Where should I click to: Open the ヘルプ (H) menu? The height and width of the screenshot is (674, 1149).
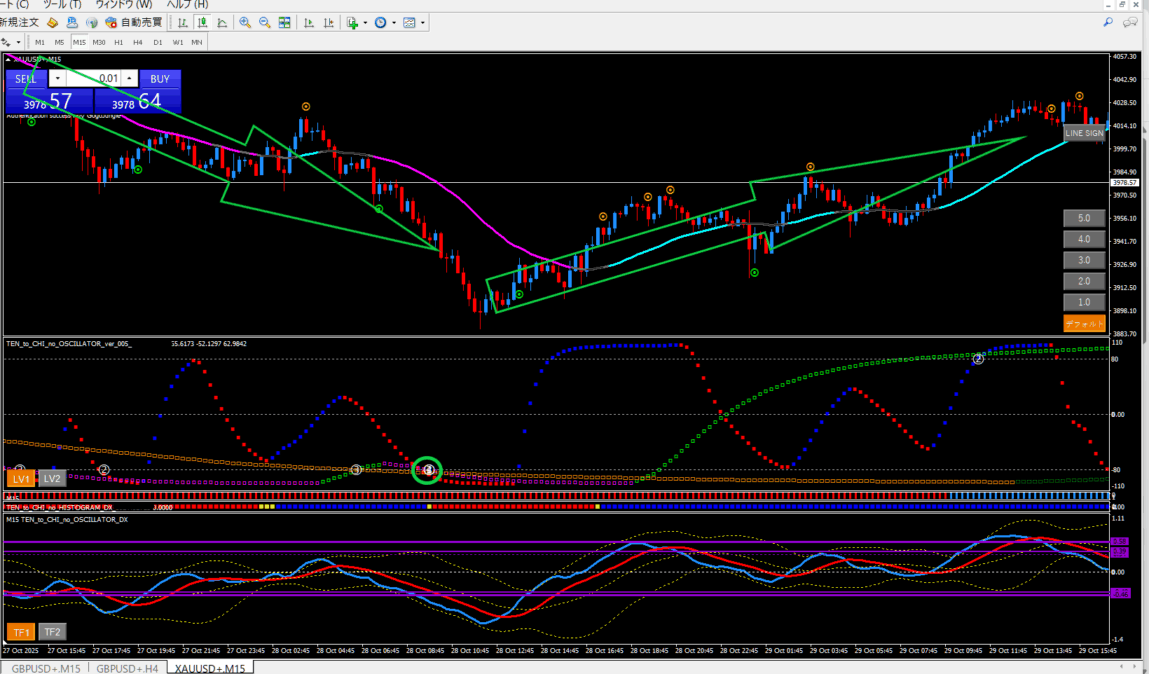coord(188,5)
